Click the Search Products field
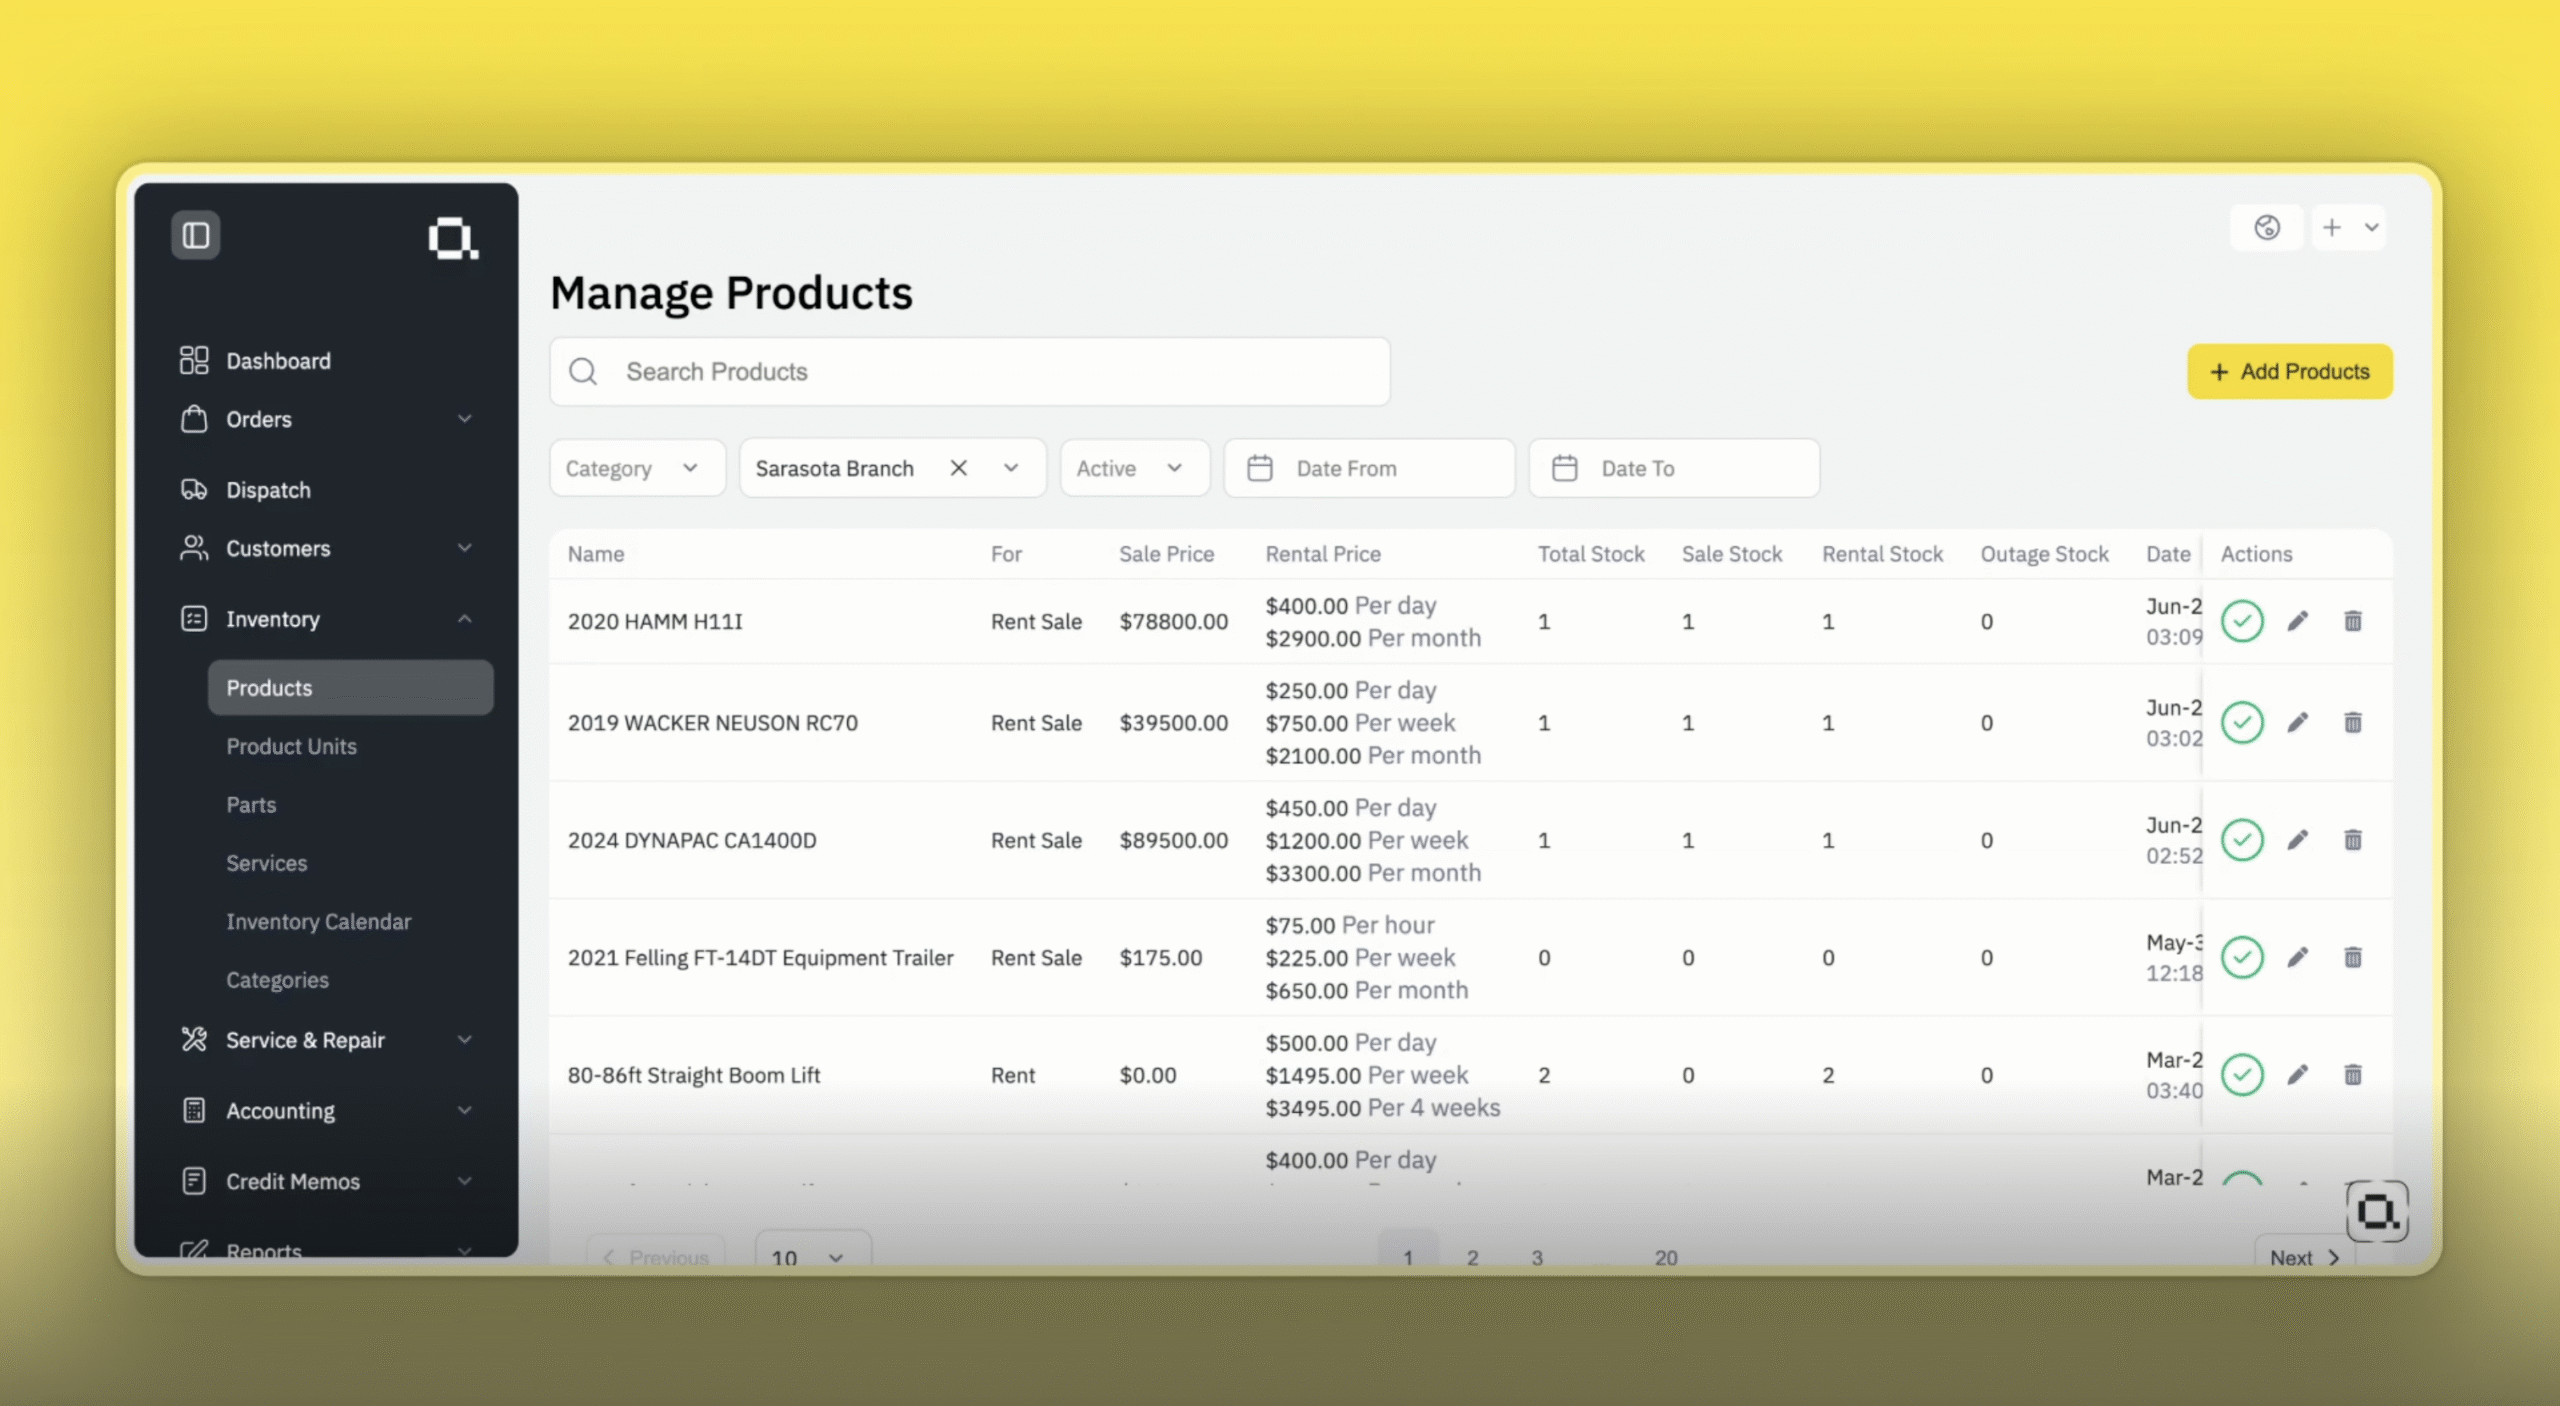2560x1406 pixels. point(968,372)
